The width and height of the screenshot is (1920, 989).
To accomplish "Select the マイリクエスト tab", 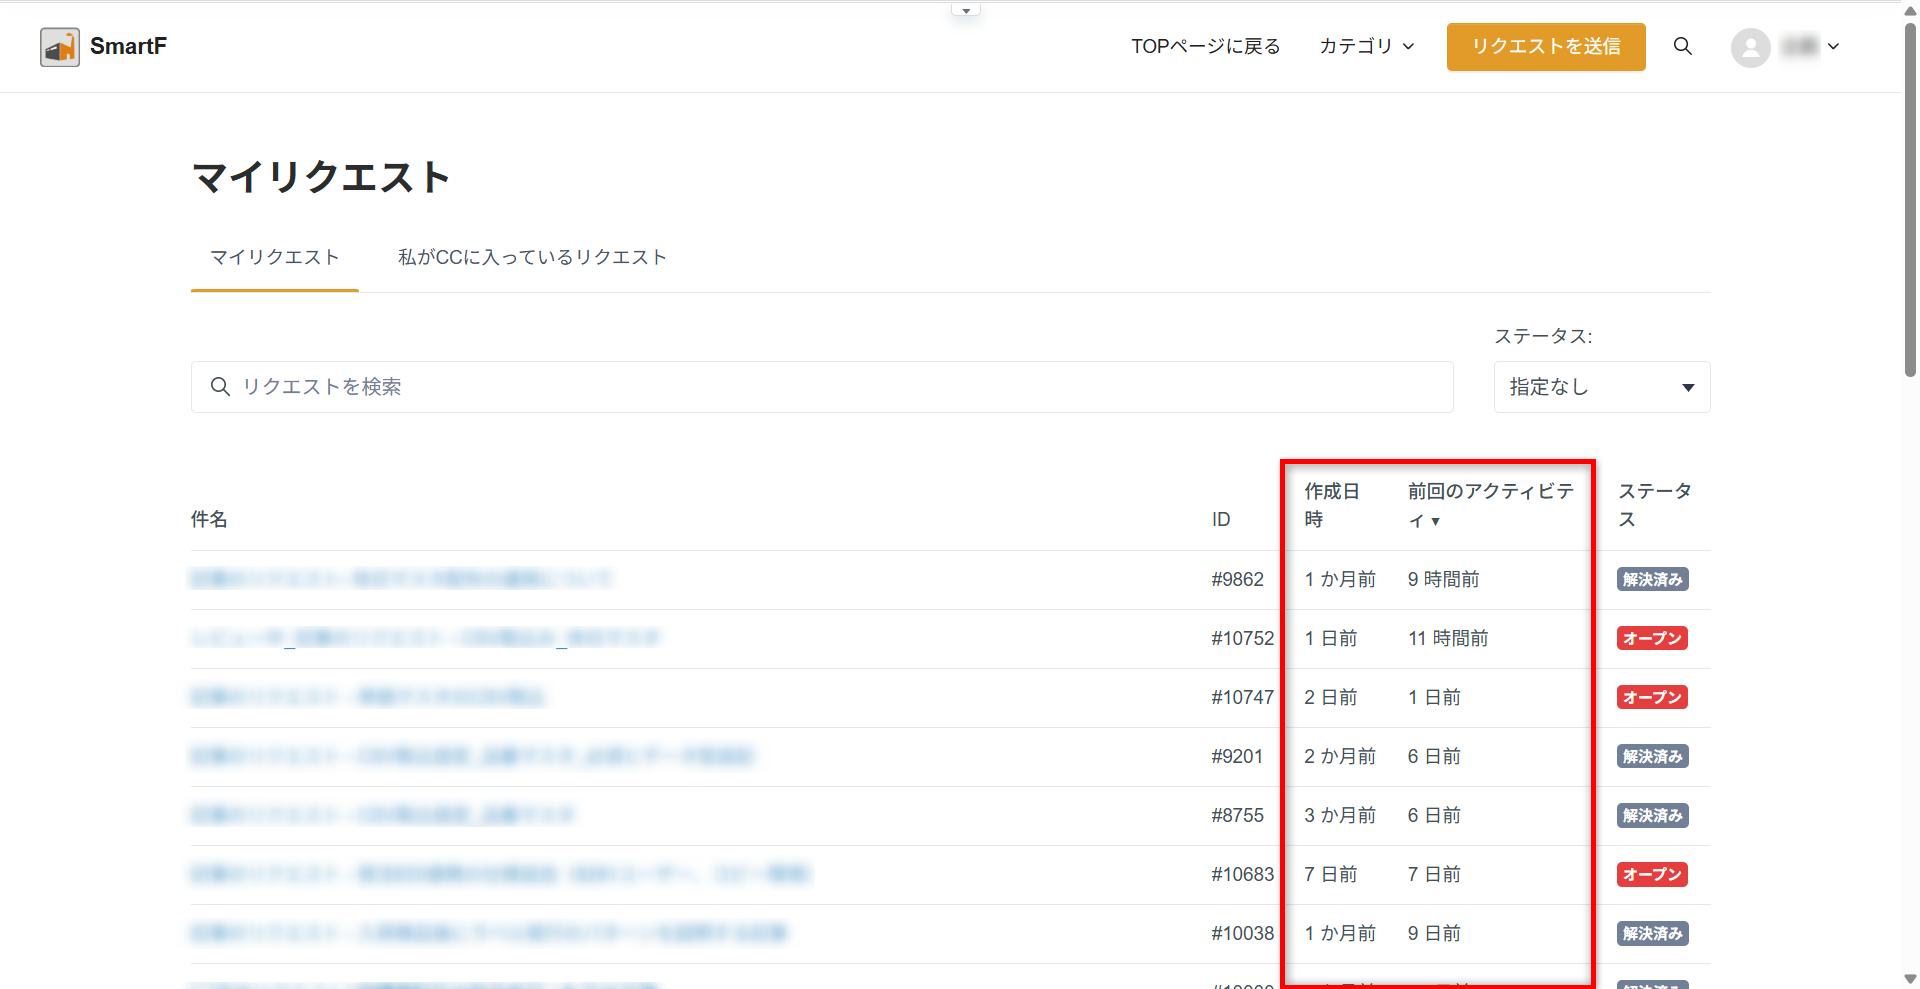I will coord(274,258).
